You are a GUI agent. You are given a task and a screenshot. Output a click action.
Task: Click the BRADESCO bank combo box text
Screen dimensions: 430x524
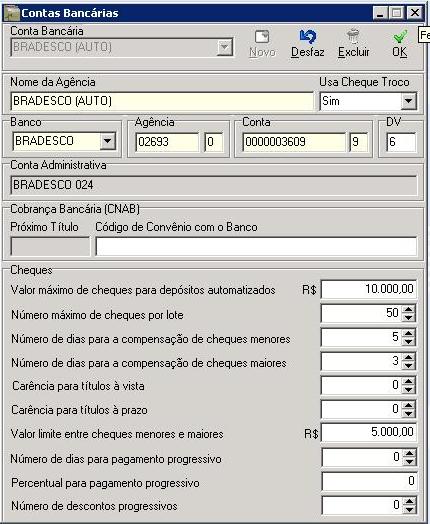44,141
